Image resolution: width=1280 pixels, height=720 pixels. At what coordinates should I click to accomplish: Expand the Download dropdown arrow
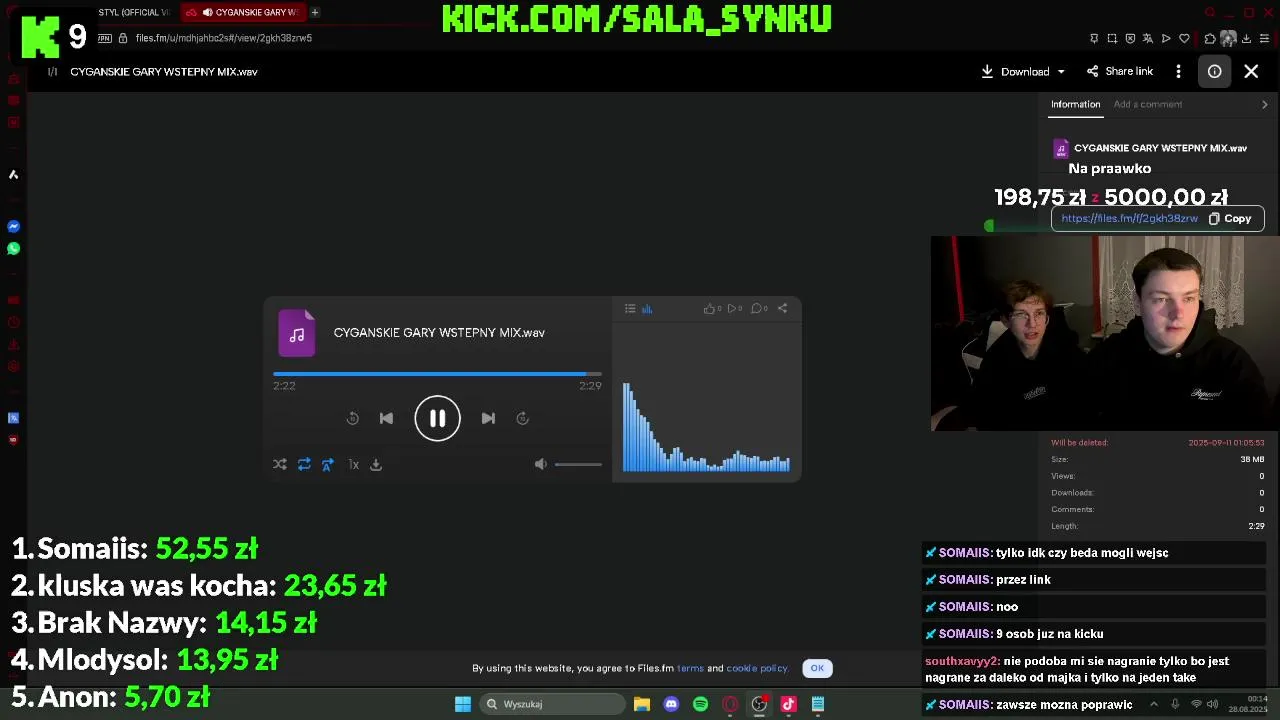click(x=1061, y=72)
